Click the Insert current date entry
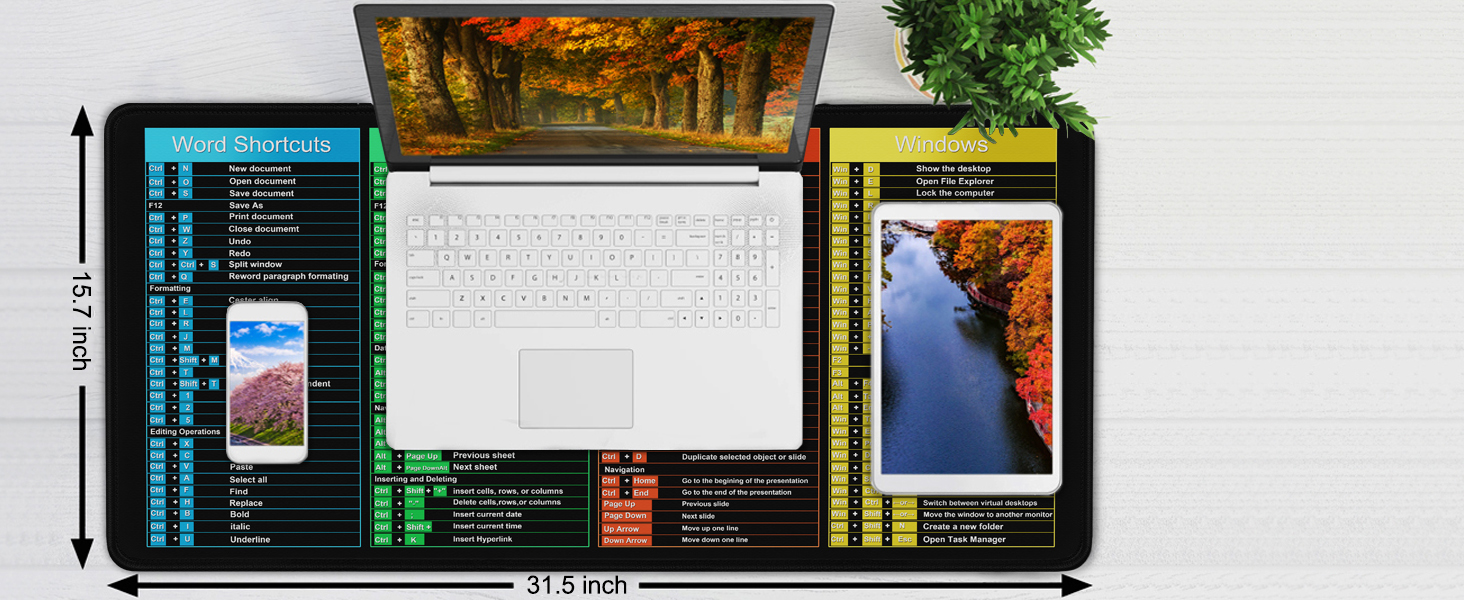 pyautogui.click(x=487, y=515)
